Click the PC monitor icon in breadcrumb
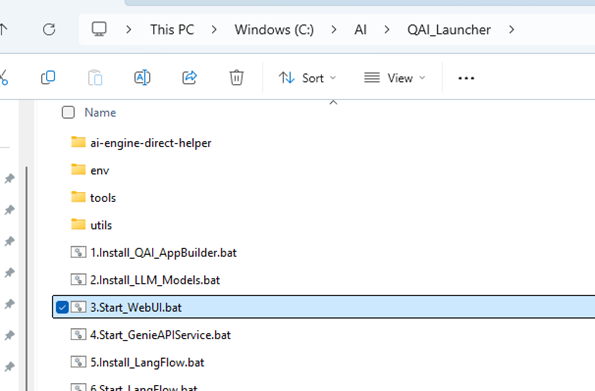Screen dimensions: 595x391 point(99,29)
